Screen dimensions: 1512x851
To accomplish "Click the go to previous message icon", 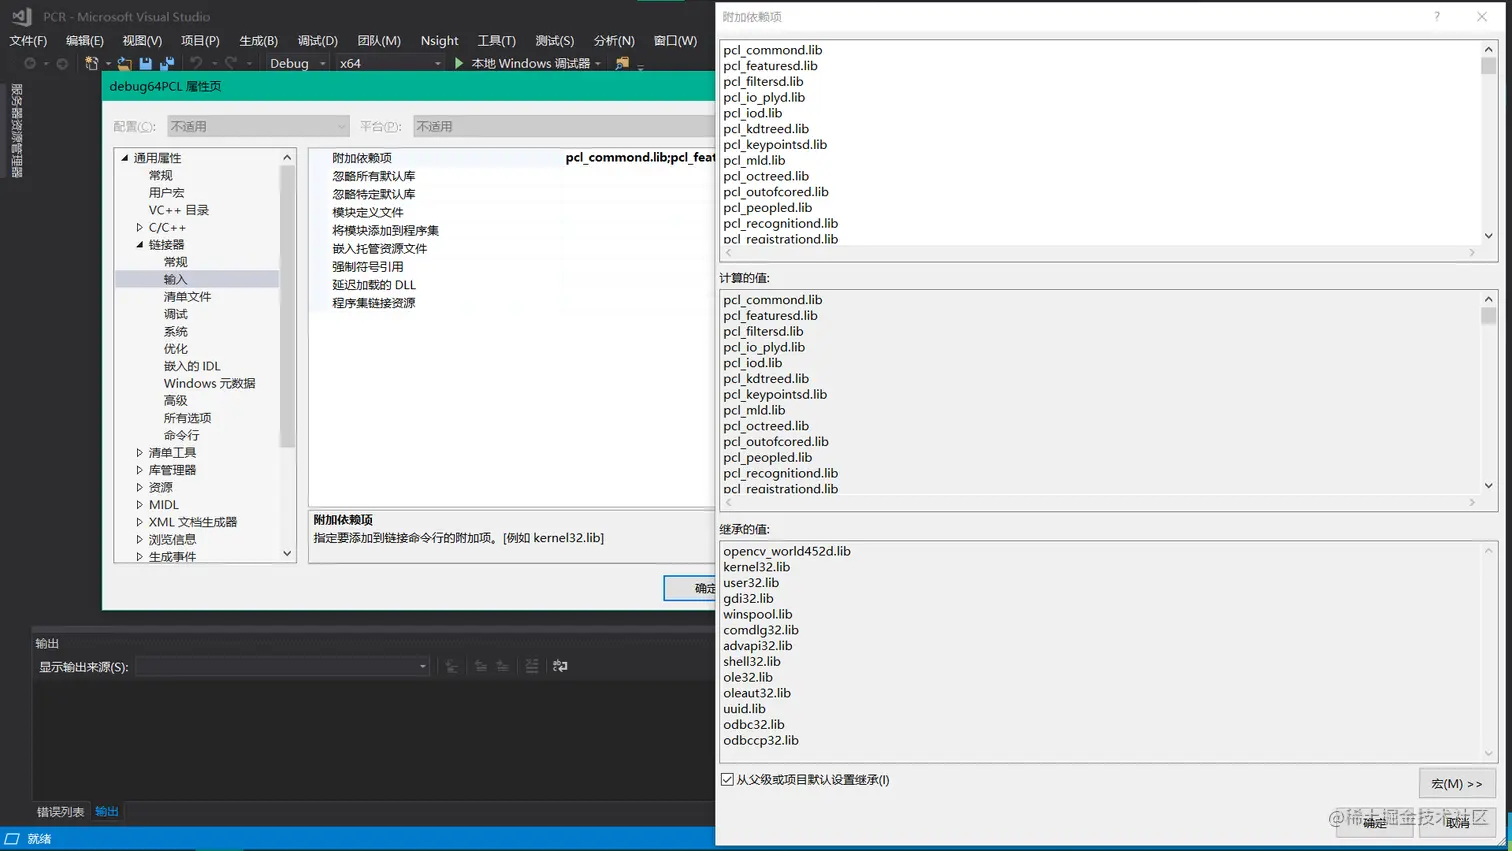I will pos(481,666).
